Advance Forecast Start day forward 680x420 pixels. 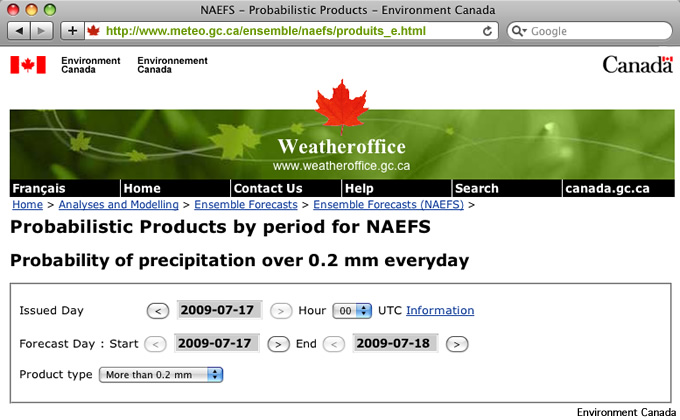(278, 345)
